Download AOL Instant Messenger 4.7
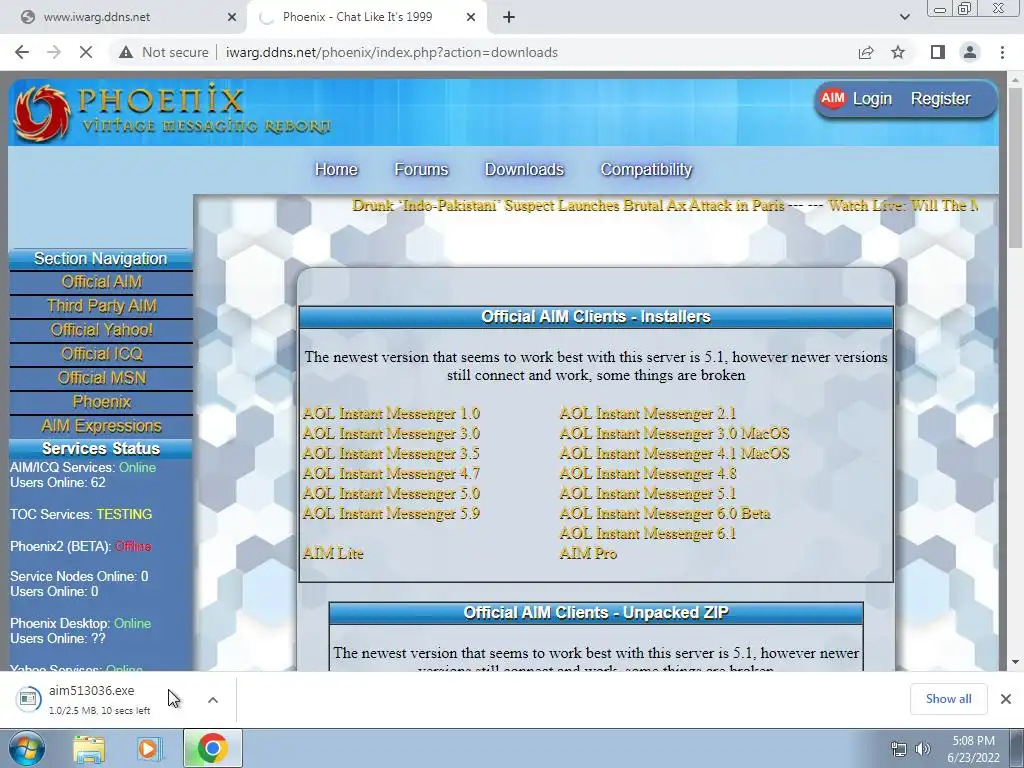 tap(391, 473)
